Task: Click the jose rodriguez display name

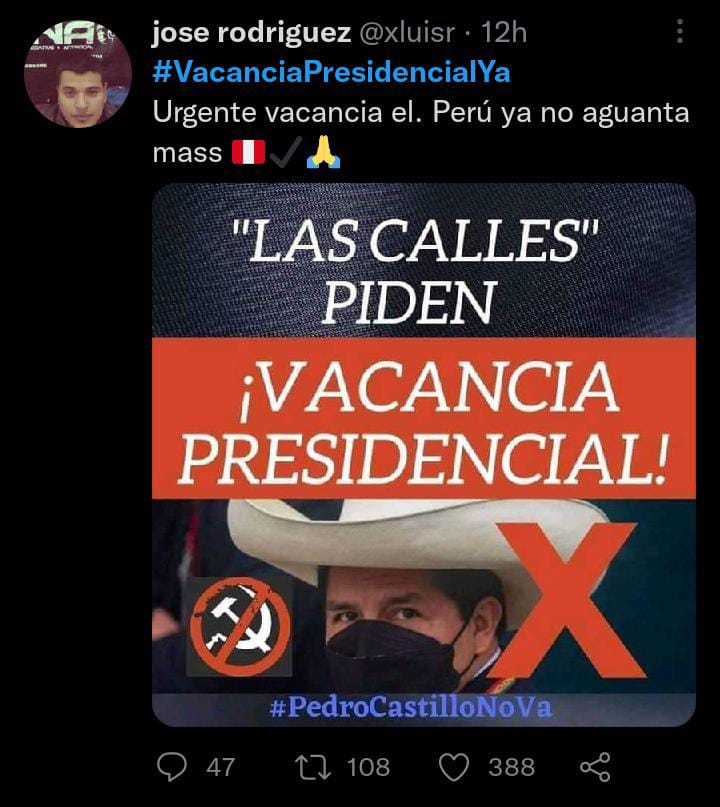Action: (x=251, y=33)
